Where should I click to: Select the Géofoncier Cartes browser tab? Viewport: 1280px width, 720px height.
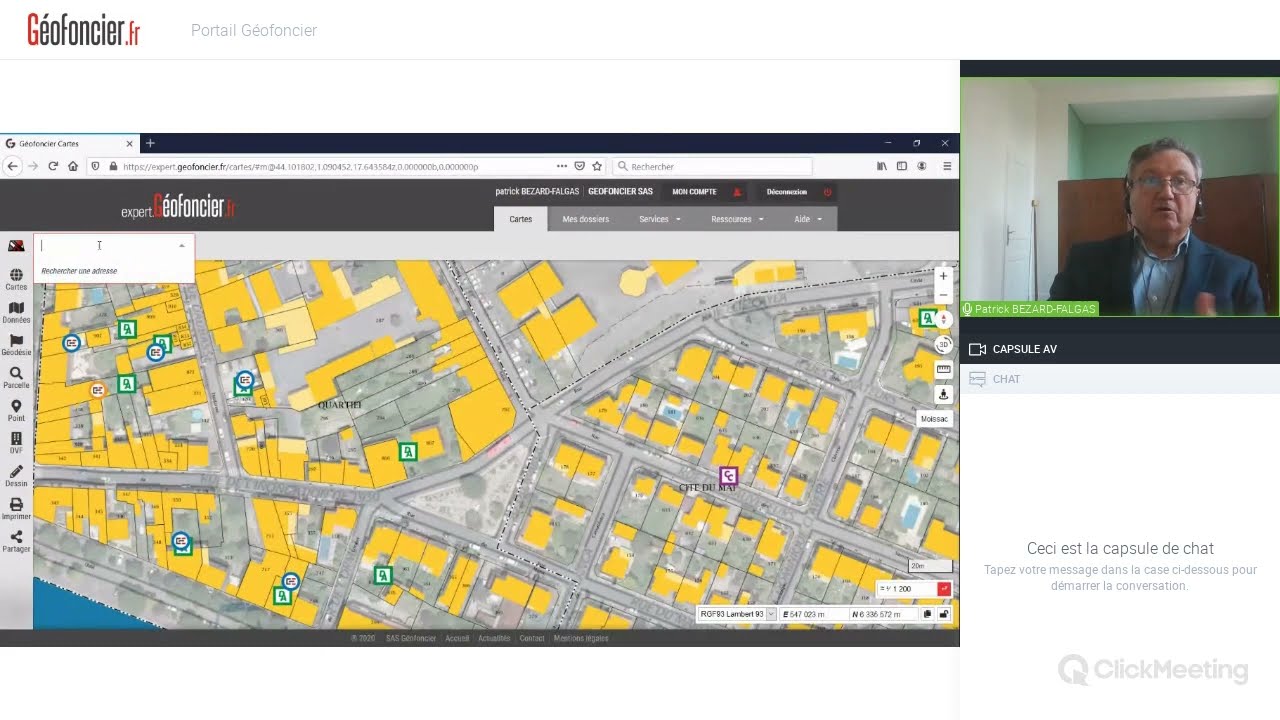pos(69,143)
